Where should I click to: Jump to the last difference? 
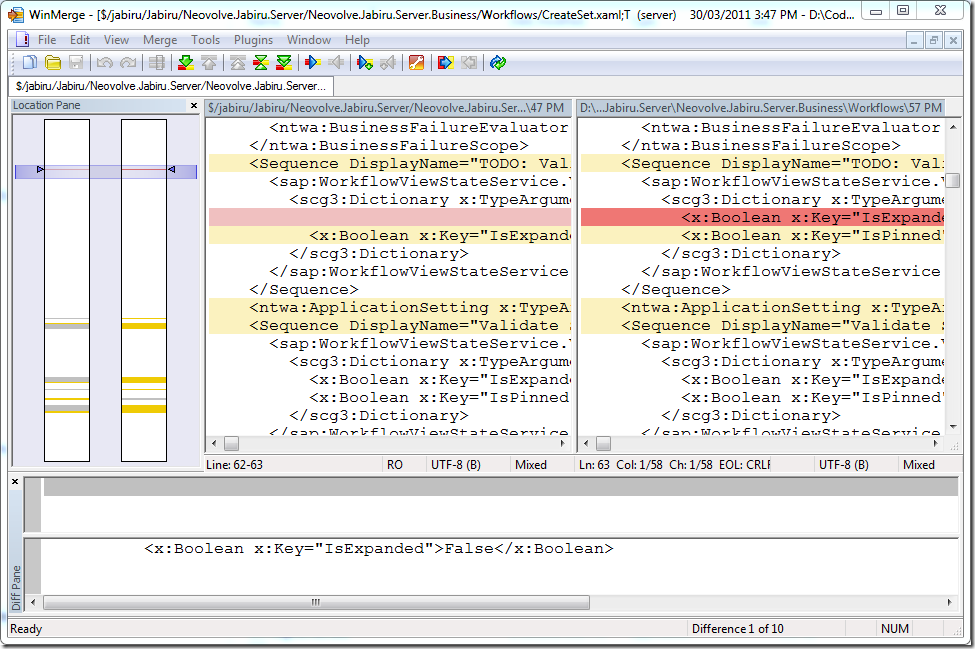[x=284, y=63]
